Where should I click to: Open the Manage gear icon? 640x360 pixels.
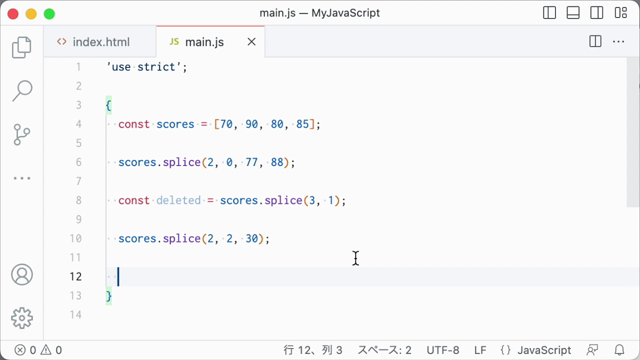tap(22, 318)
